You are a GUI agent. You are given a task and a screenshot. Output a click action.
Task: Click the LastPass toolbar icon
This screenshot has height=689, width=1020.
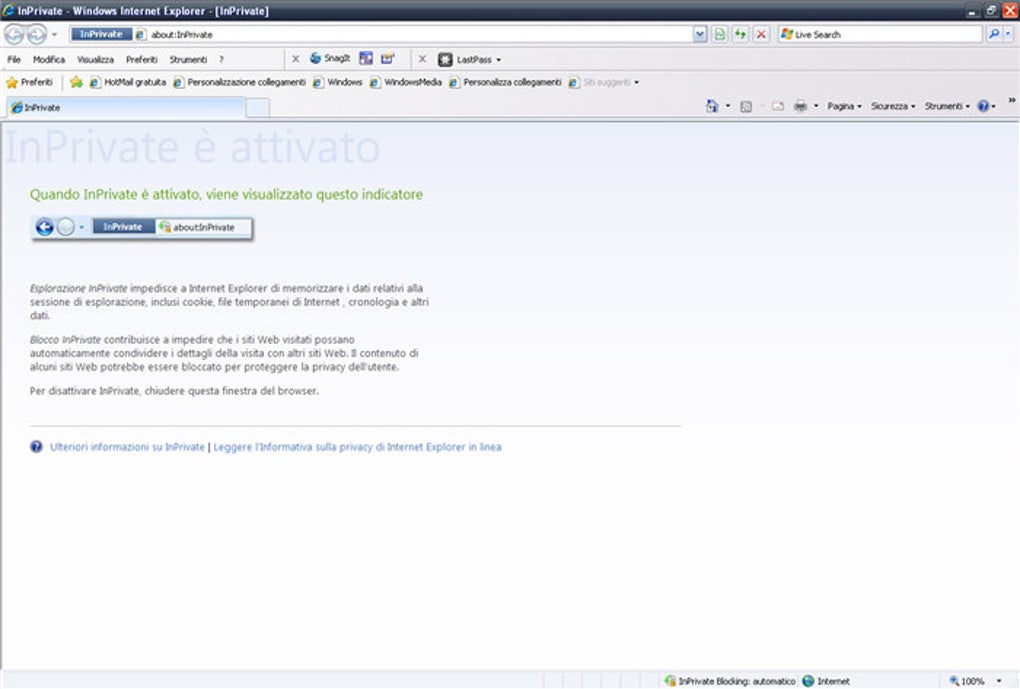[x=469, y=59]
